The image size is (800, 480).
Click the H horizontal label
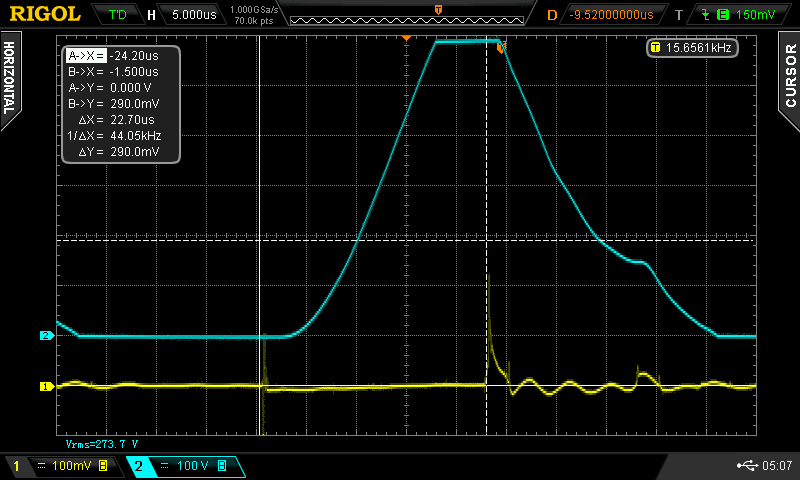152,15
